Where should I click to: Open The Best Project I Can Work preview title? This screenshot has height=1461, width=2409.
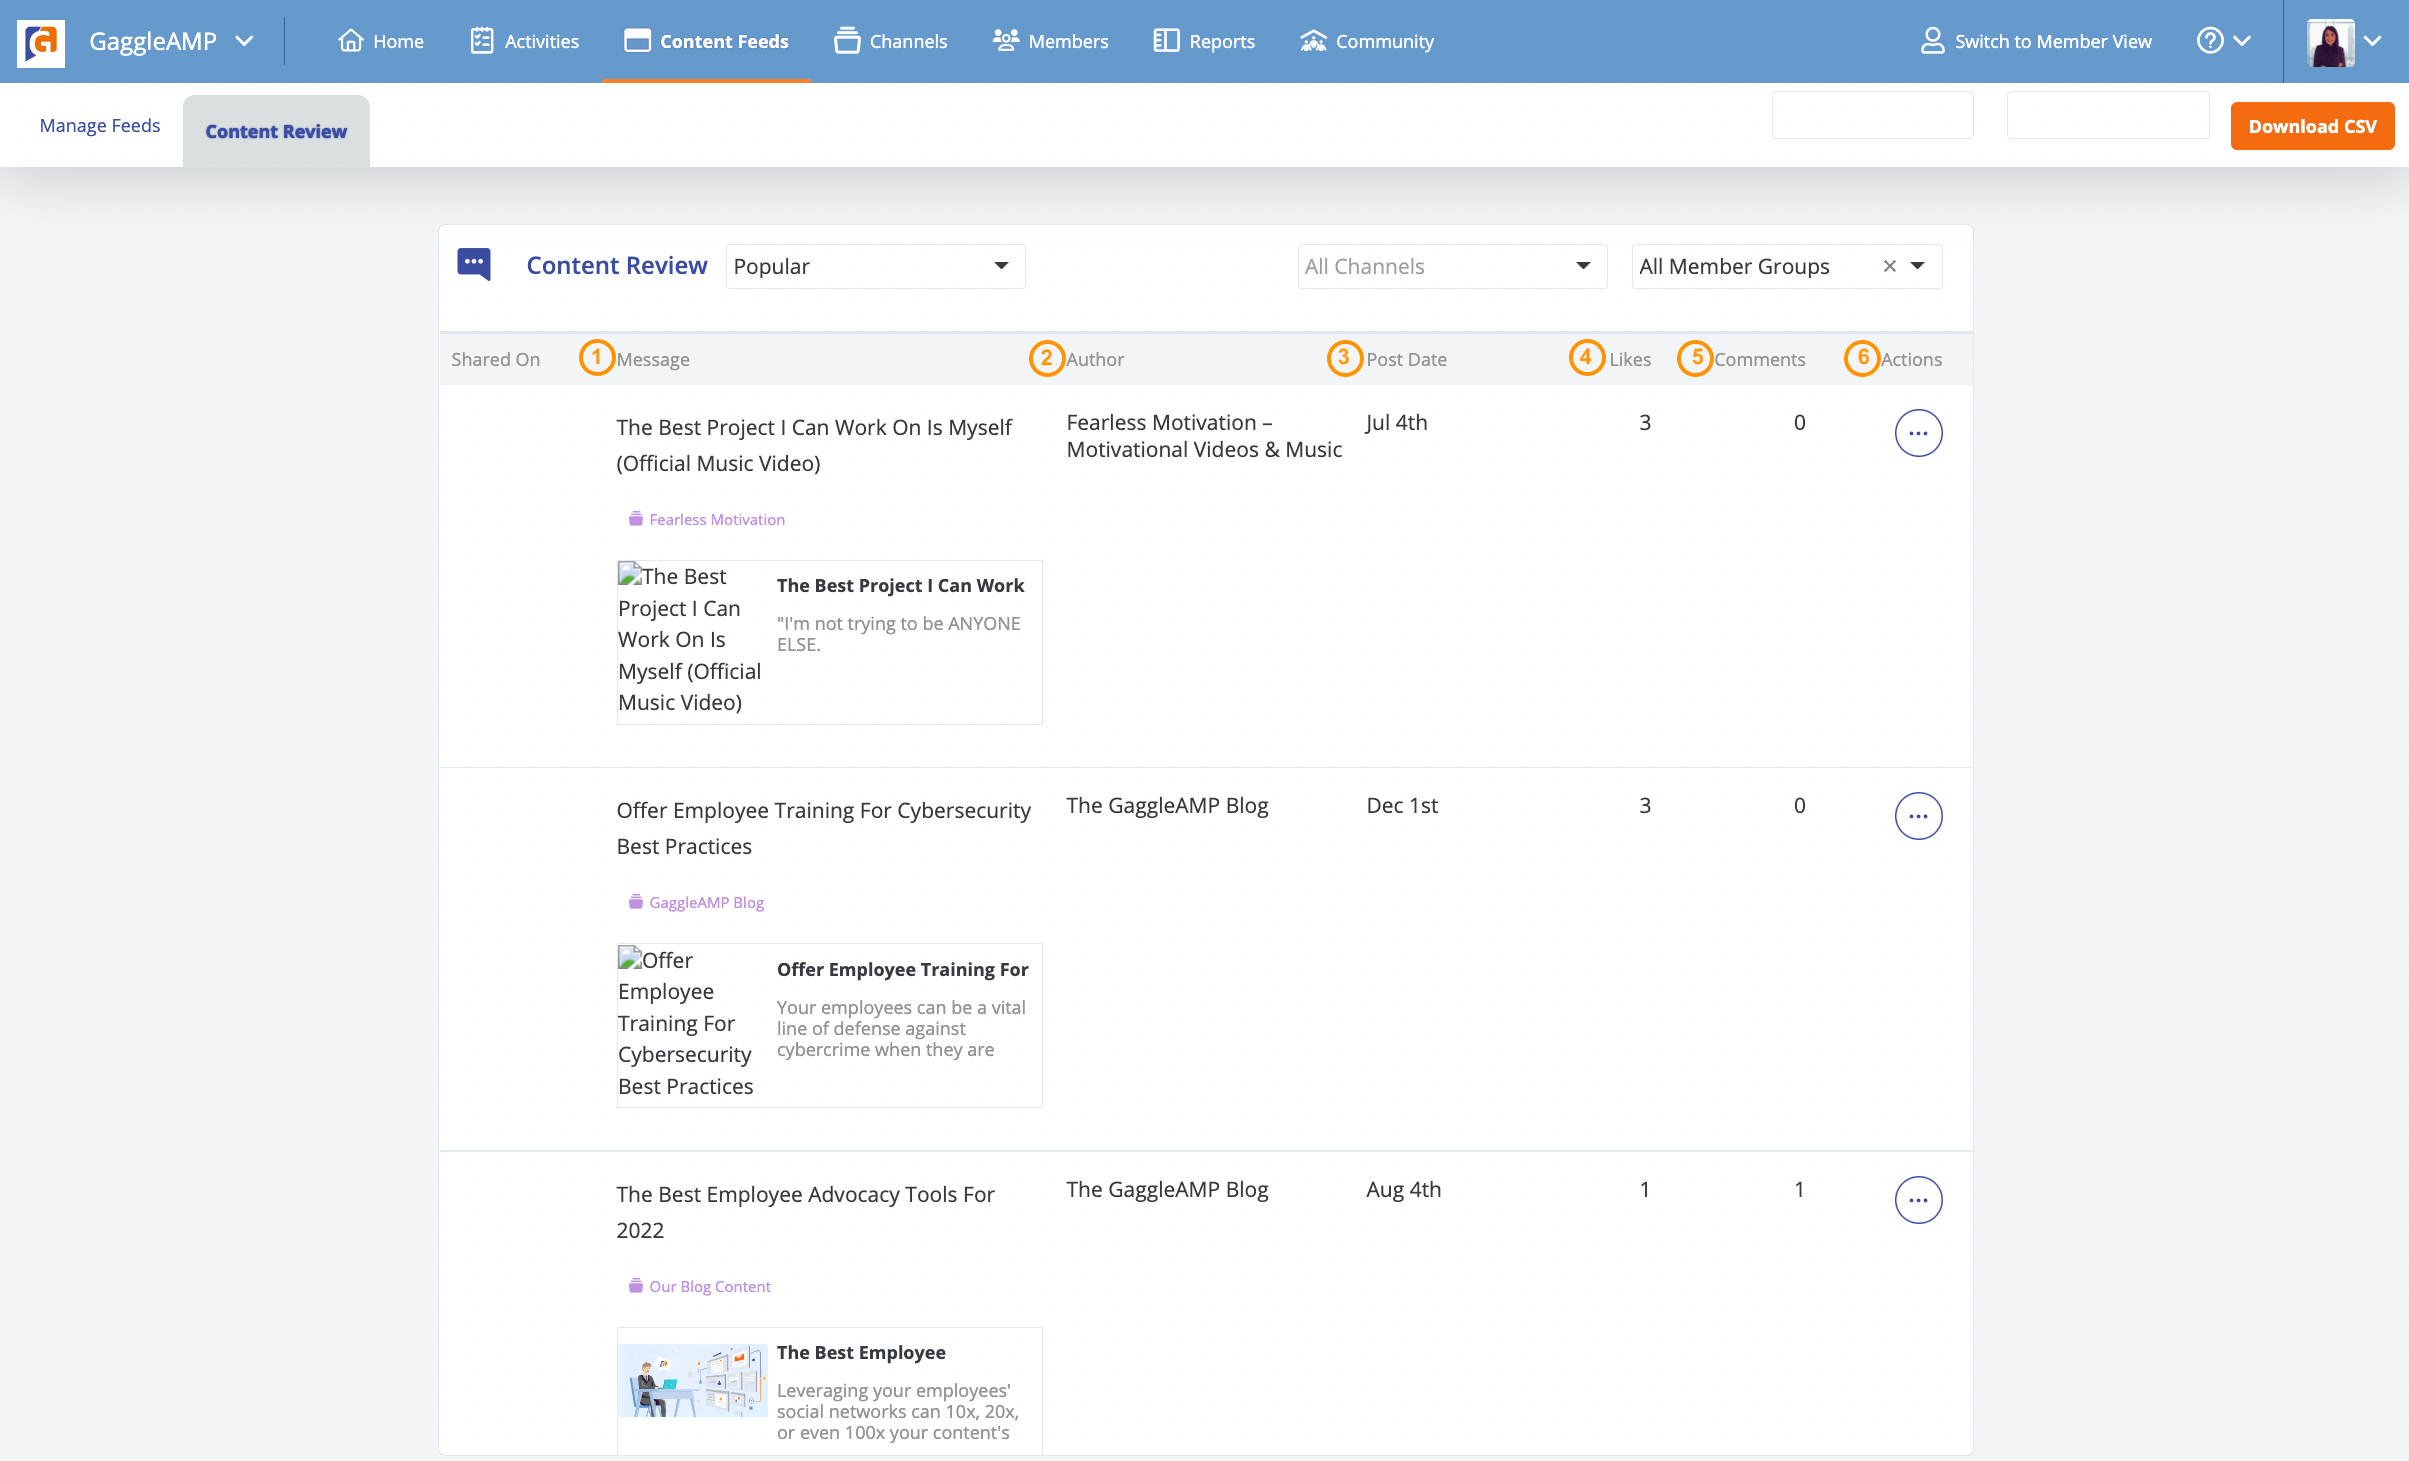tap(900, 585)
